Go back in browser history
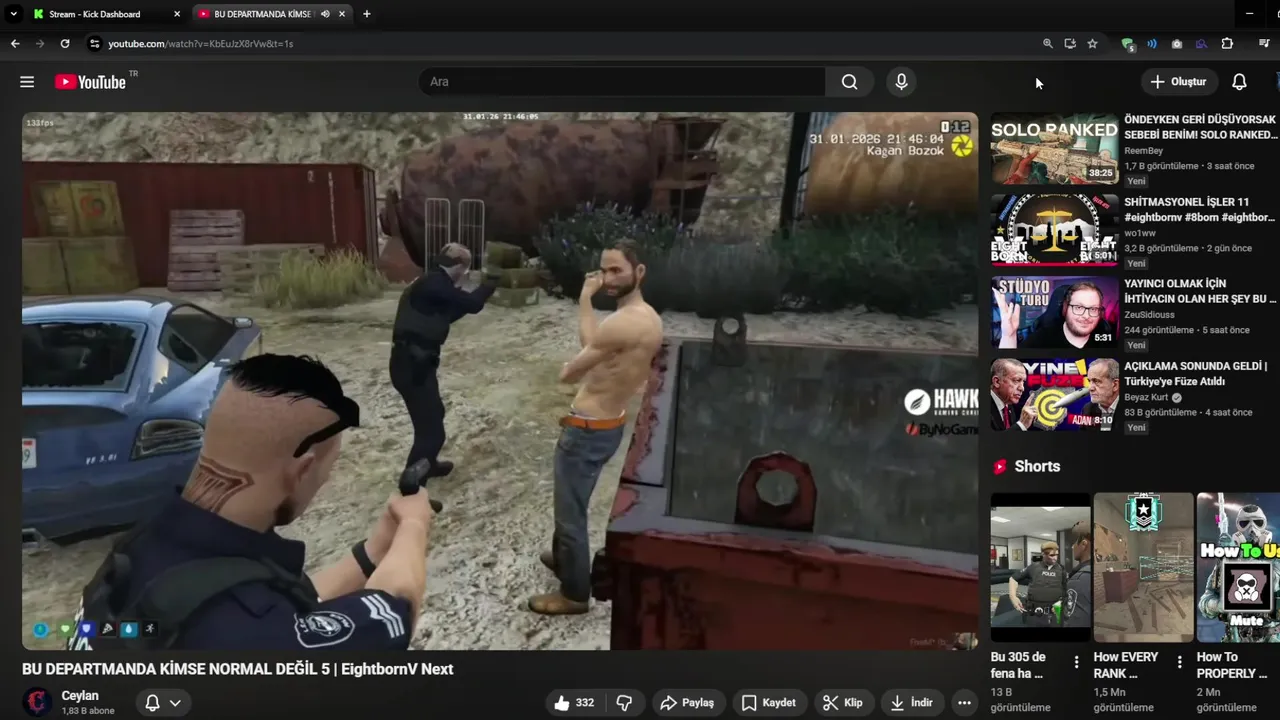Viewport: 1280px width, 720px height. click(x=15, y=44)
